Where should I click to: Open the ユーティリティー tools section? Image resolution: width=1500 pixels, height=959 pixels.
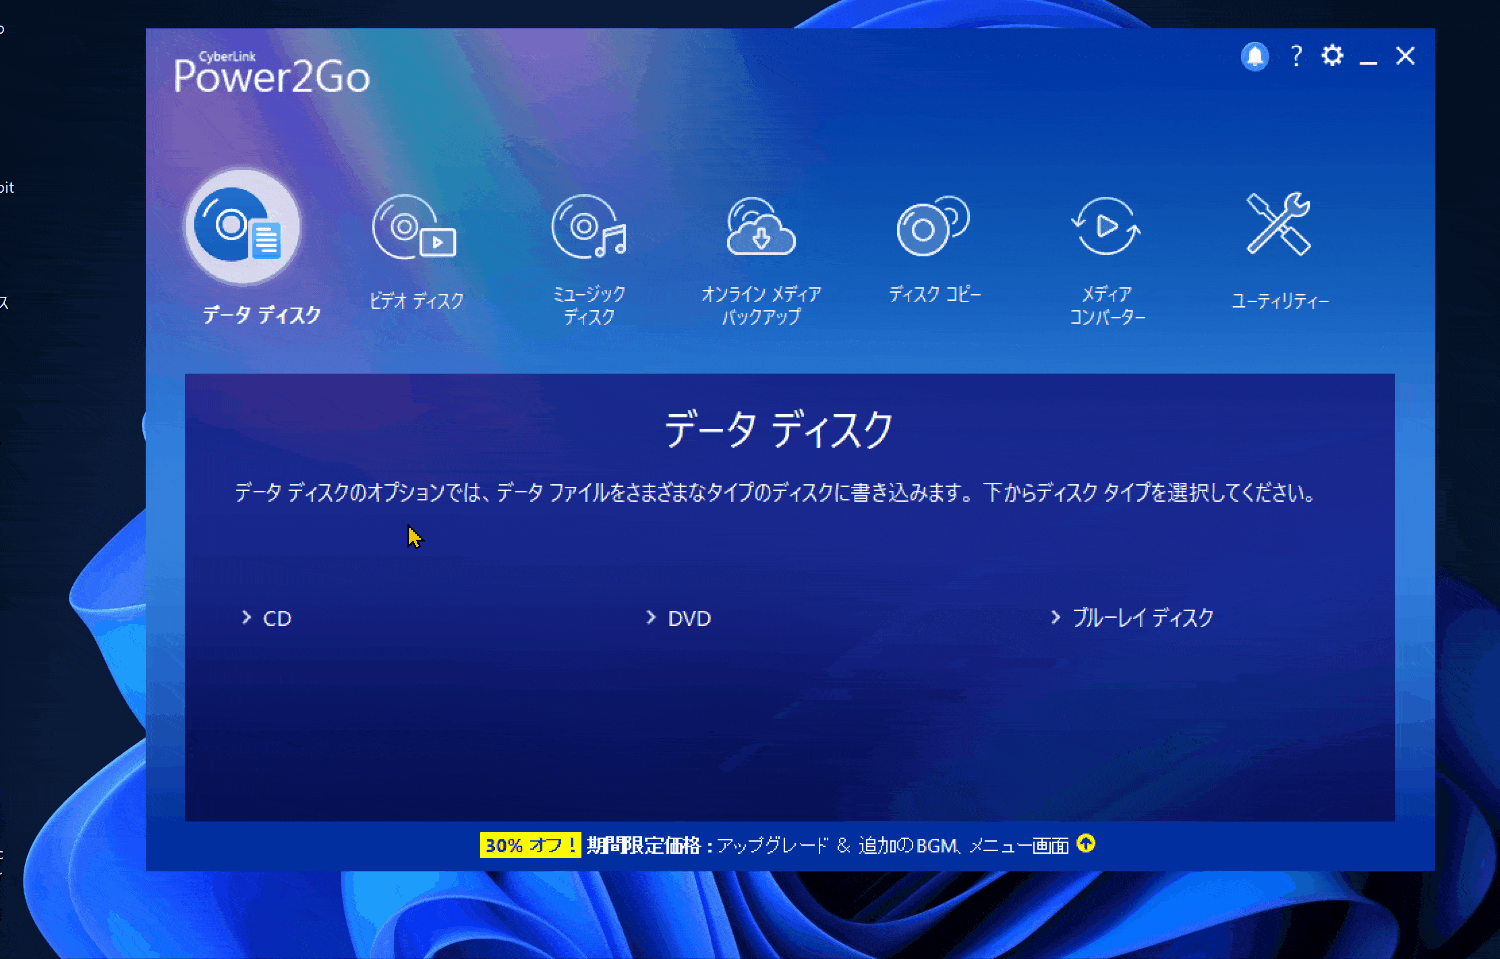[1279, 224]
